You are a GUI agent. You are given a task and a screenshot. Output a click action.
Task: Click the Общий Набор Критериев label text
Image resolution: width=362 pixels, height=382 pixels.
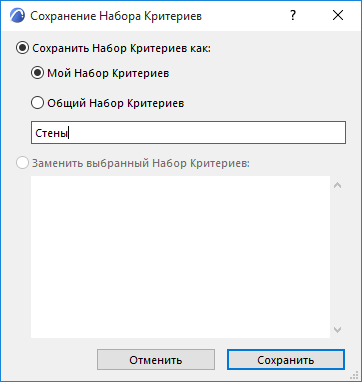[116, 103]
